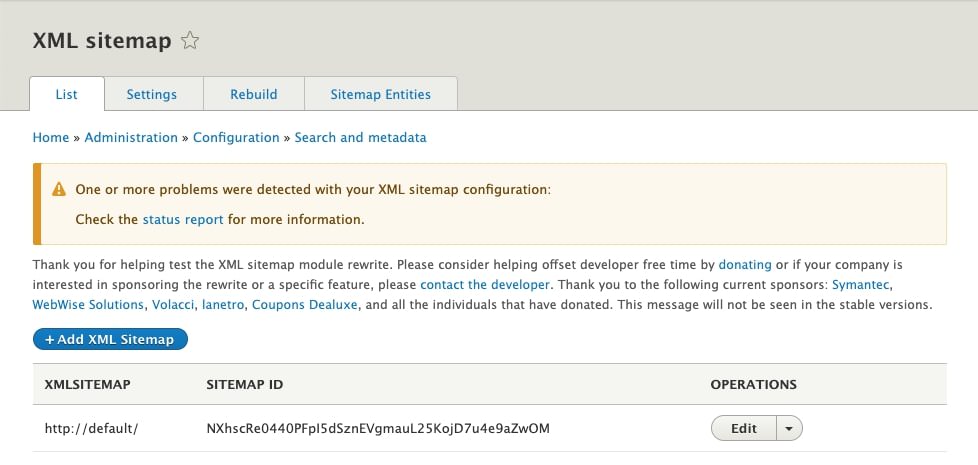Image resolution: width=978 pixels, height=465 pixels.
Task: Open the Rebuild tab
Action: click(x=254, y=94)
